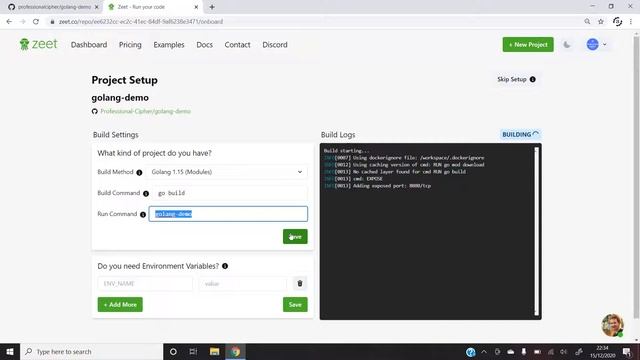Image resolution: width=640 pixels, height=360 pixels.
Task: Go back in the browser
Action: pos(9,22)
